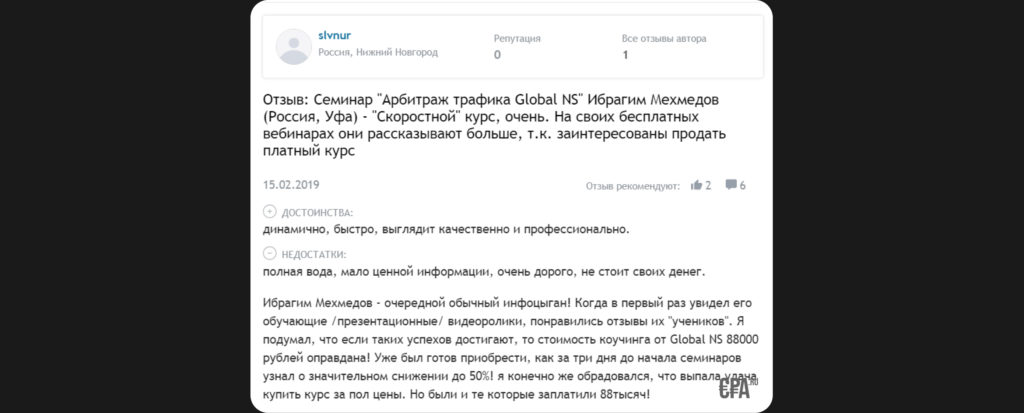The image size is (1024, 413).
Task: Click the author's review count 1
Action: [x=625, y=55]
